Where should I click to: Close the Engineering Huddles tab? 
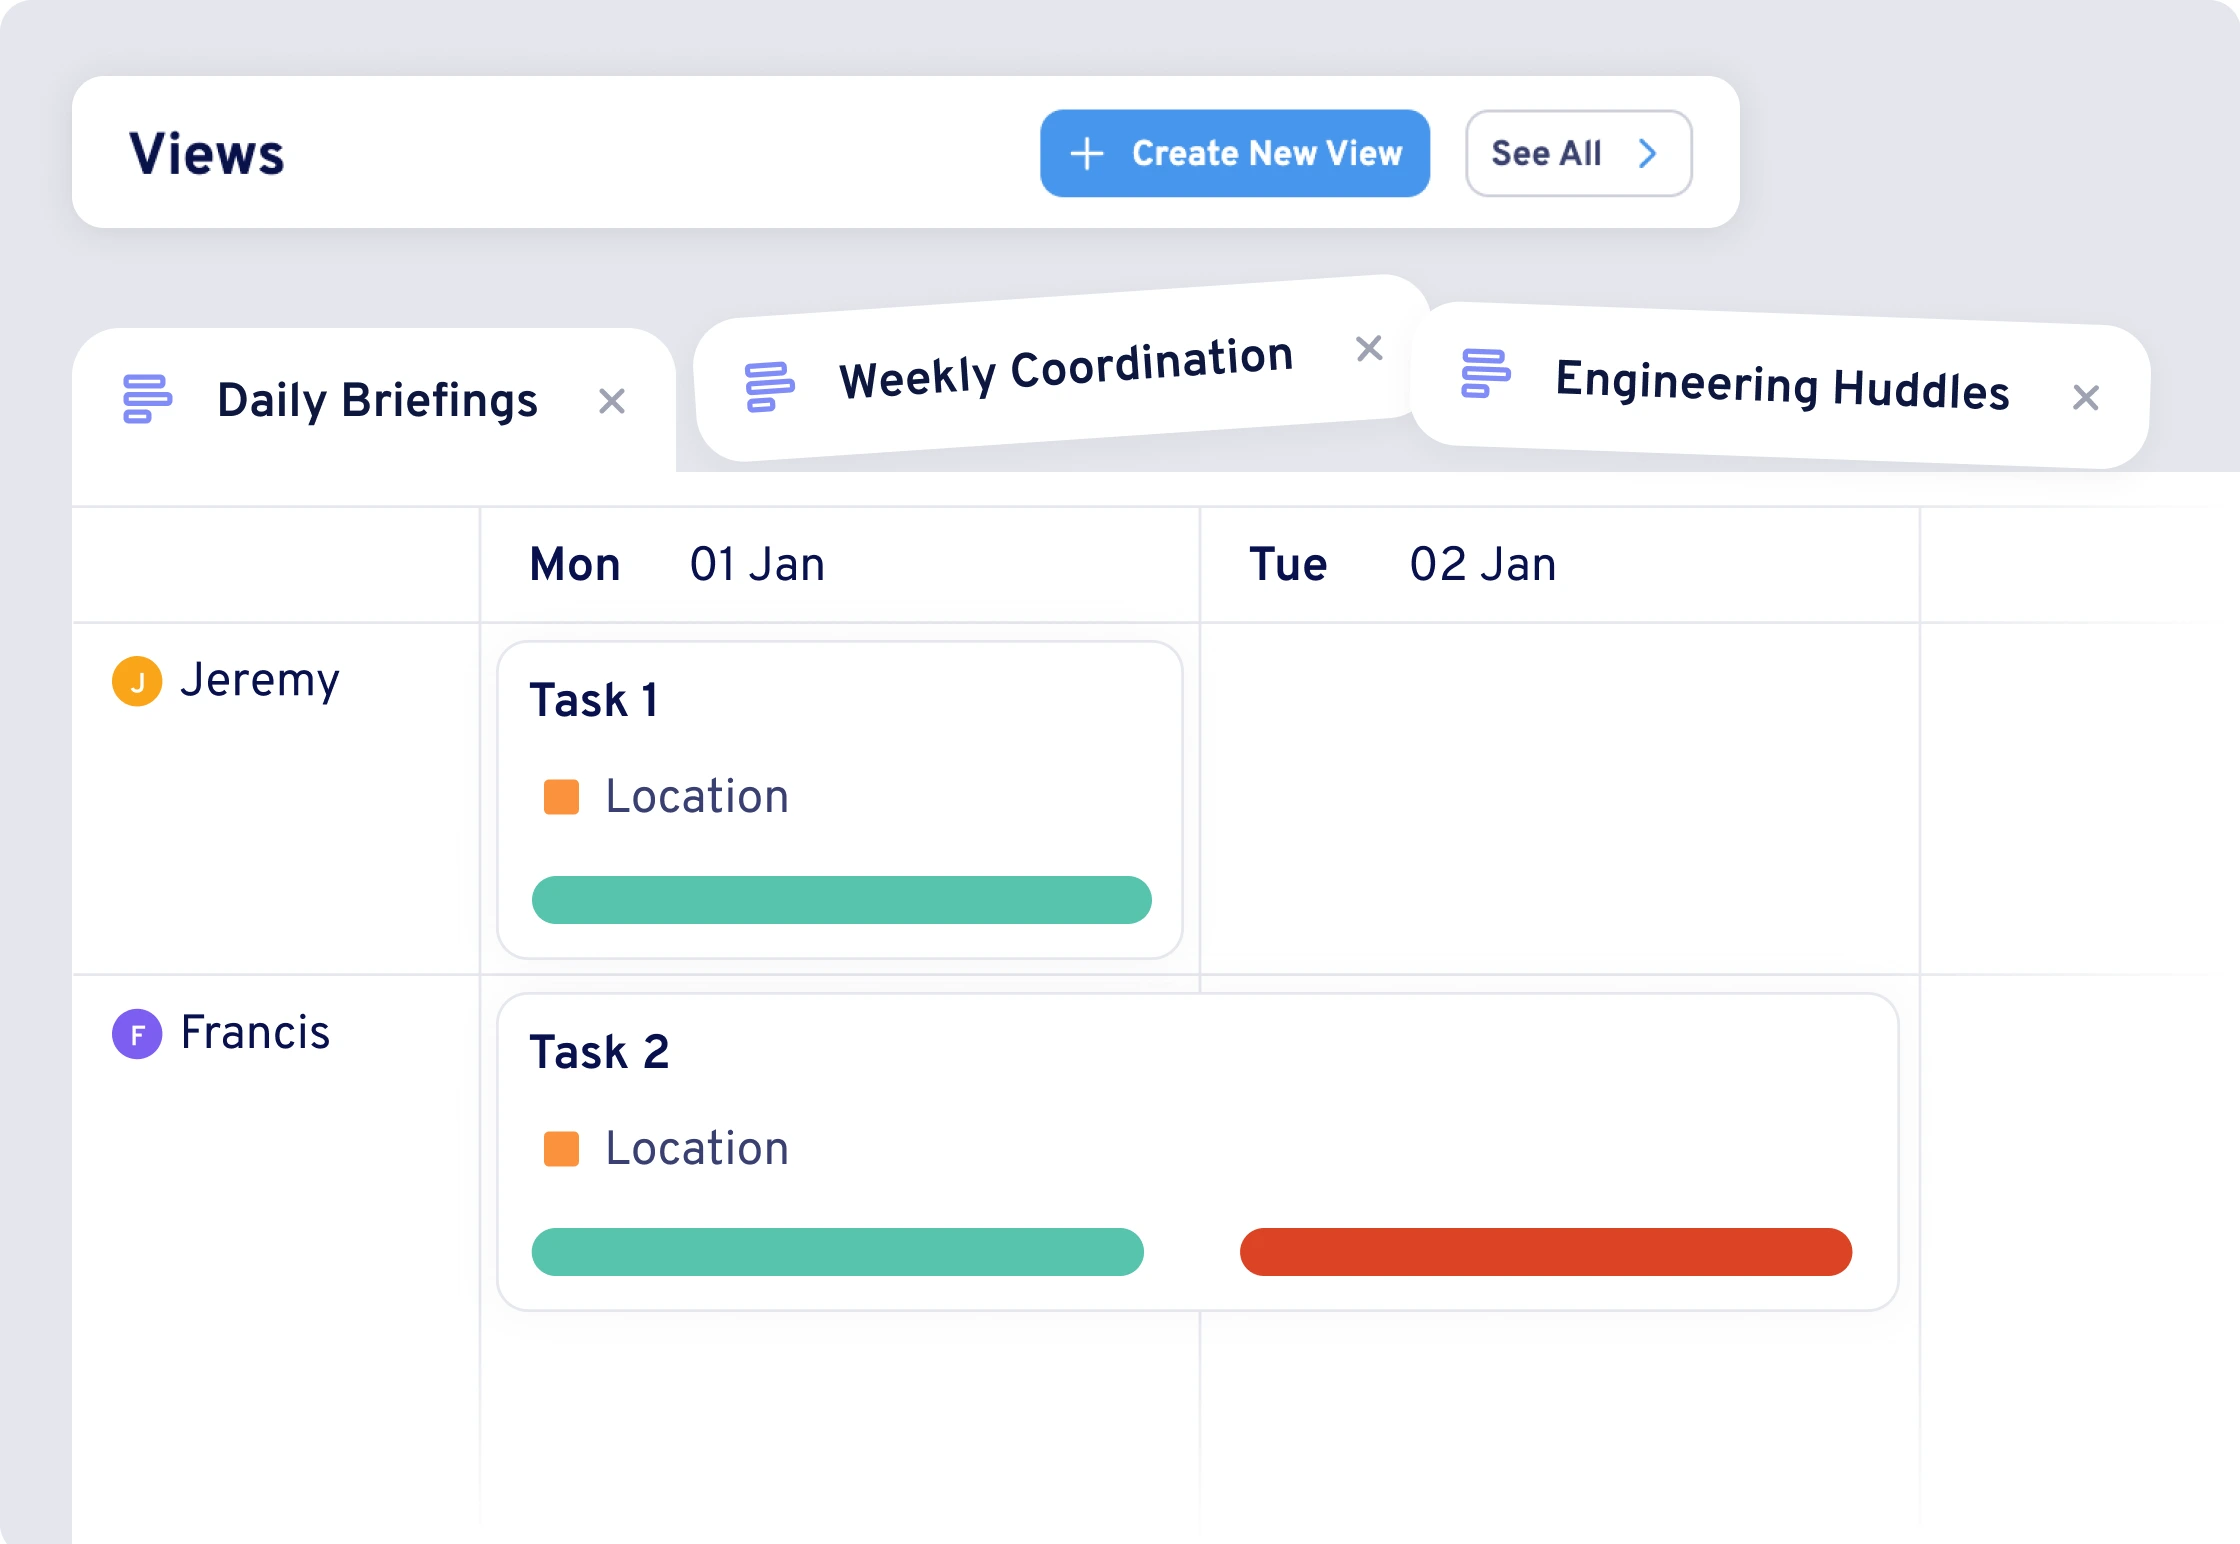coord(2085,398)
